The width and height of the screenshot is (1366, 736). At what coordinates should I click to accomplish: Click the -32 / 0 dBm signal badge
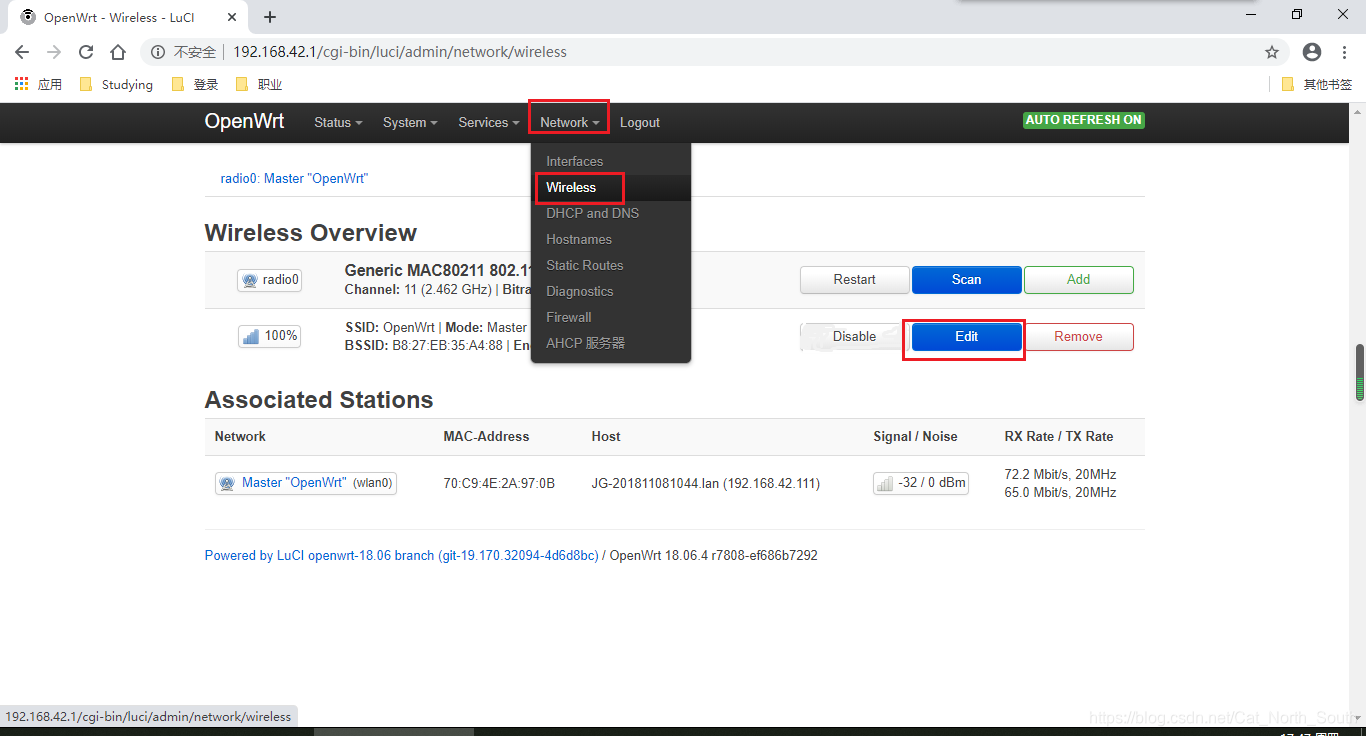click(921, 483)
